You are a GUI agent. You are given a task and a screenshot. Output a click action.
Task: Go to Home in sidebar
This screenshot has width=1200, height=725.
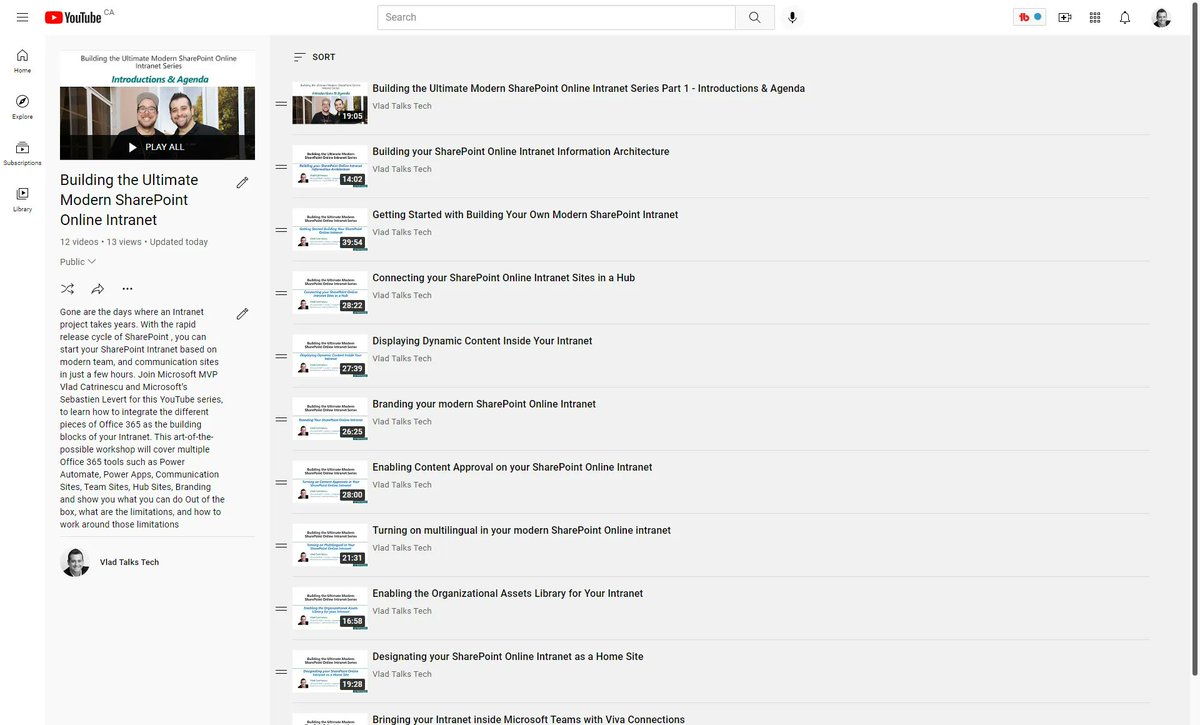point(22,61)
